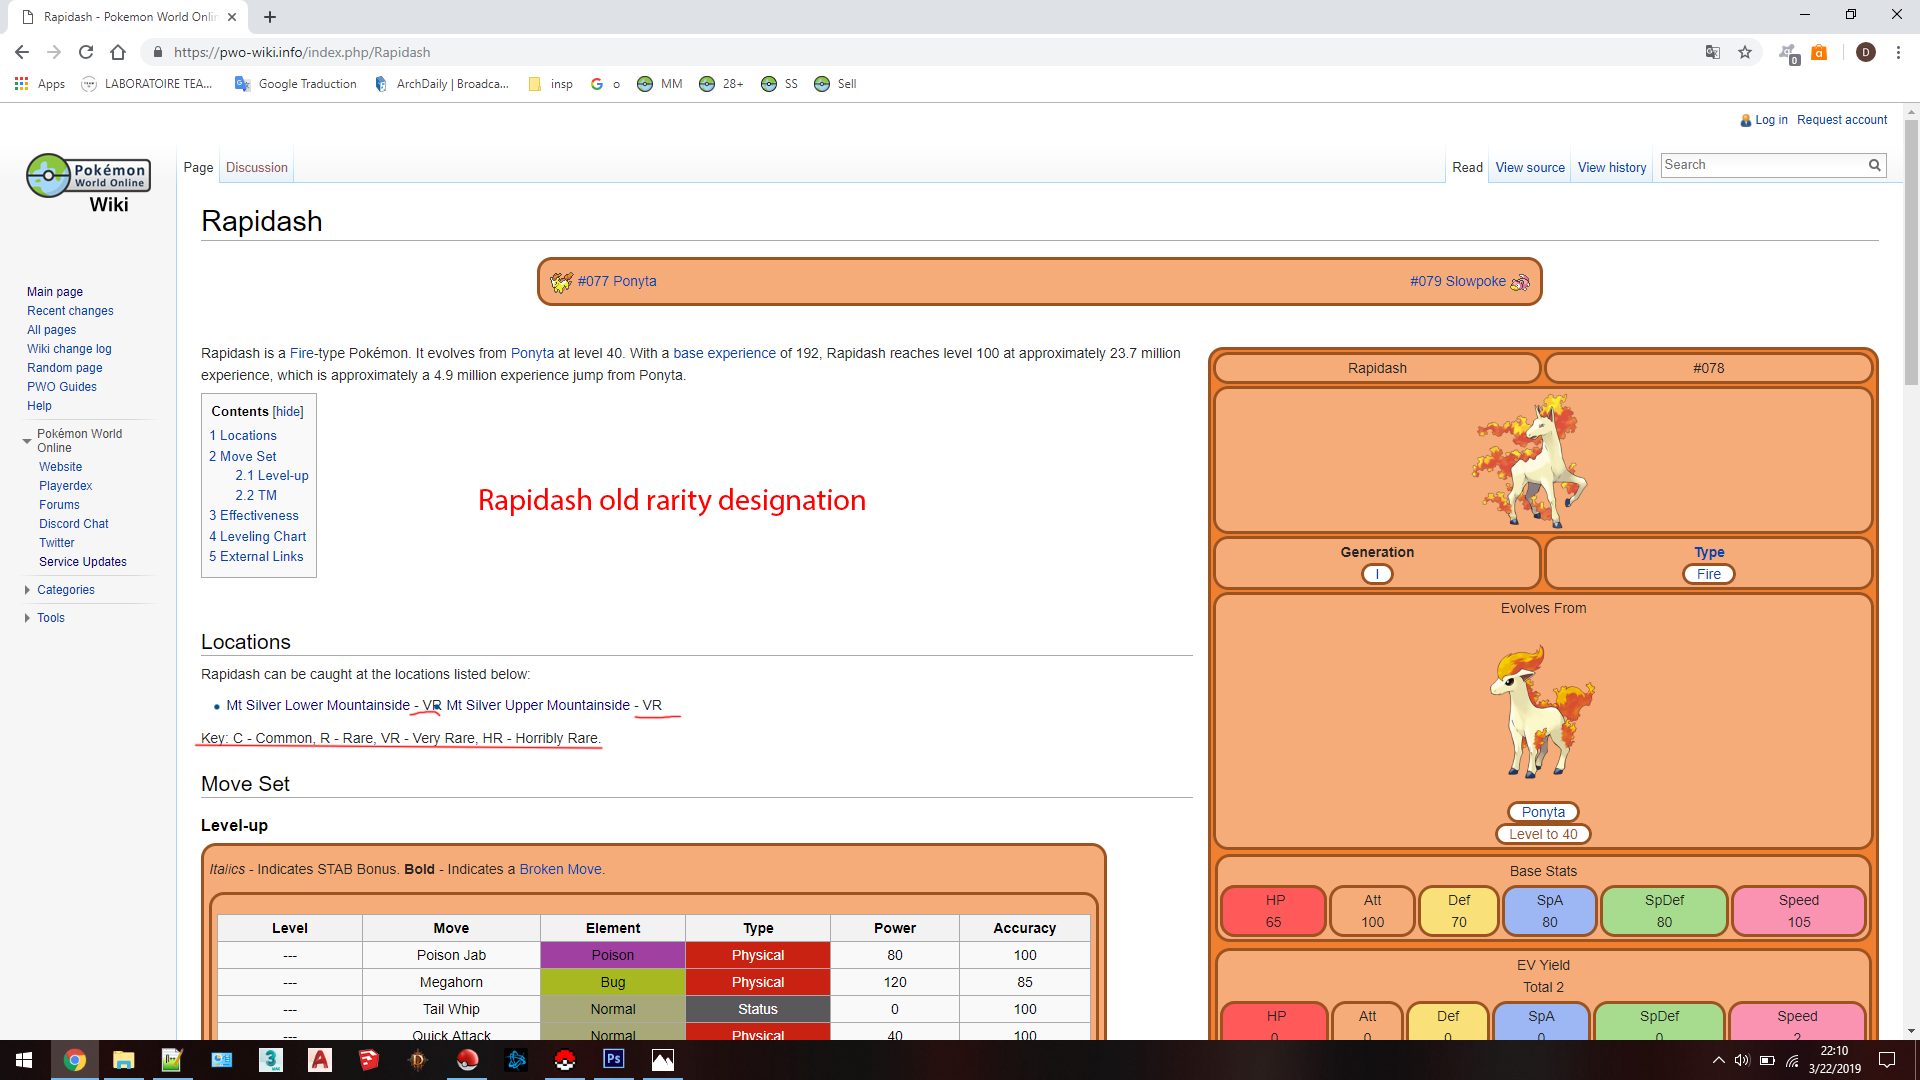
Task: Go to #077 Ponyta navigation link
Action: click(x=616, y=281)
